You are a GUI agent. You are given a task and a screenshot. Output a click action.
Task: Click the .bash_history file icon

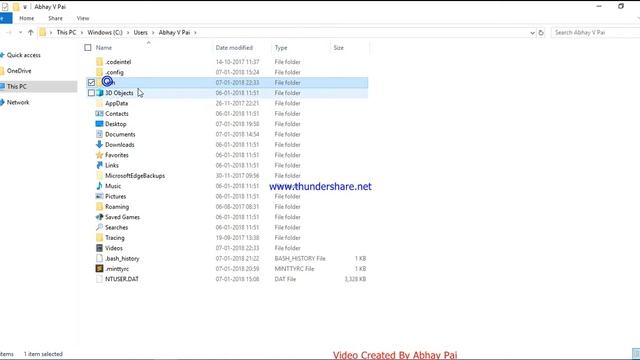(x=99, y=258)
